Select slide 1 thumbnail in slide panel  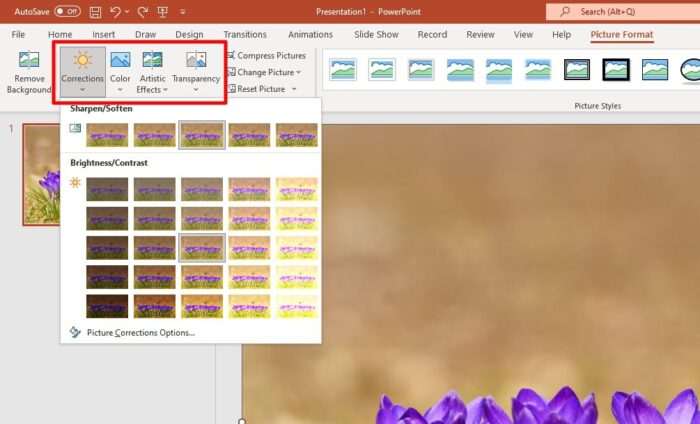[x=42, y=175]
